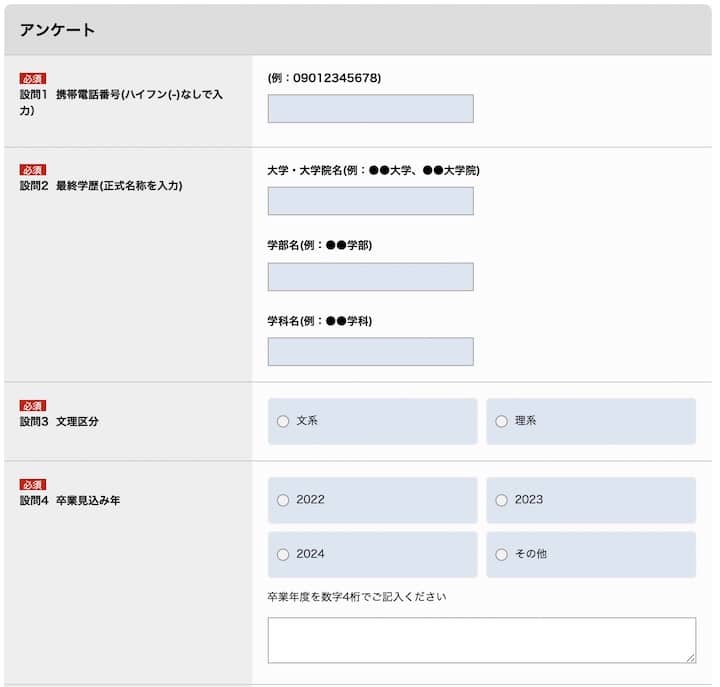Click the textarea resize handle
720x687 pixels.
pyautogui.click(x=690, y=657)
